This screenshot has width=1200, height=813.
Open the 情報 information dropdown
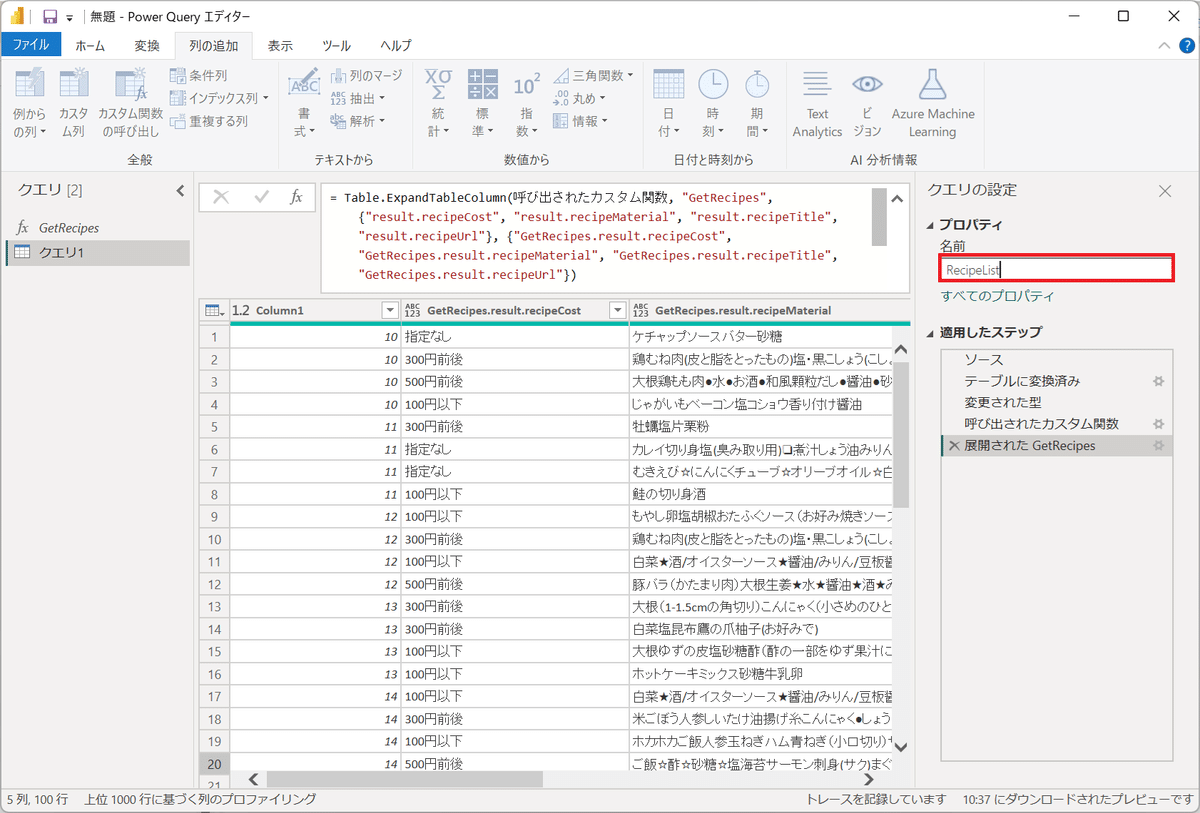(581, 121)
